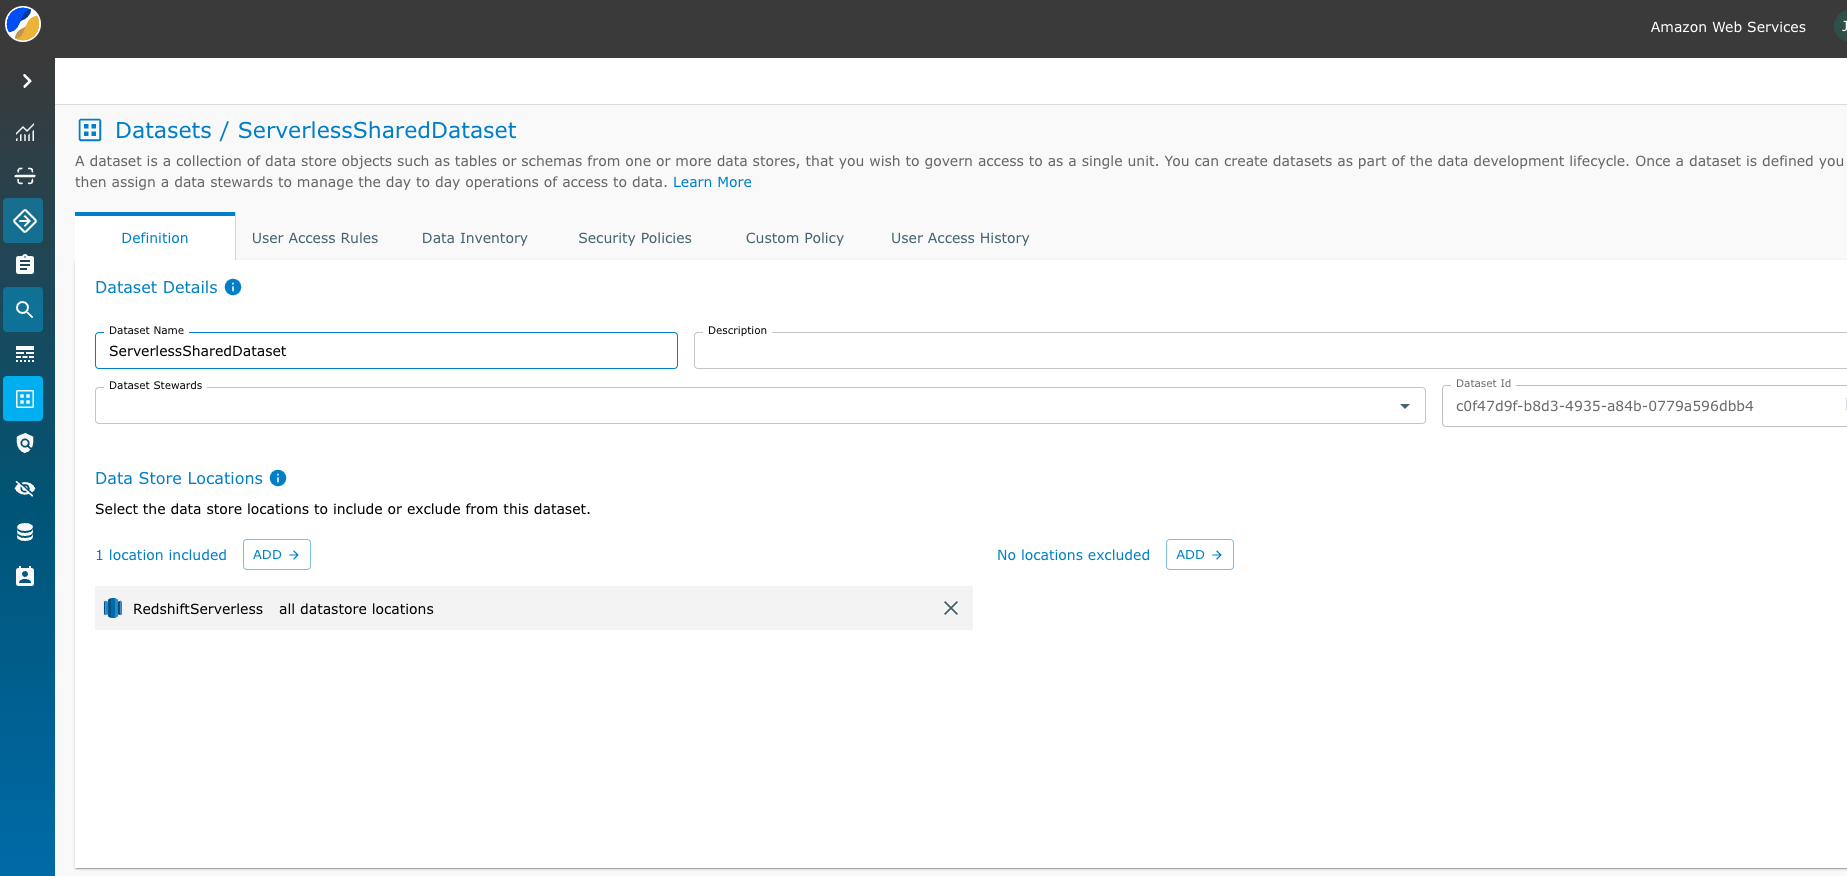Image resolution: width=1847 pixels, height=876 pixels.
Task: Open the analytics chart icon in the sidebar
Action: [x=25, y=132]
